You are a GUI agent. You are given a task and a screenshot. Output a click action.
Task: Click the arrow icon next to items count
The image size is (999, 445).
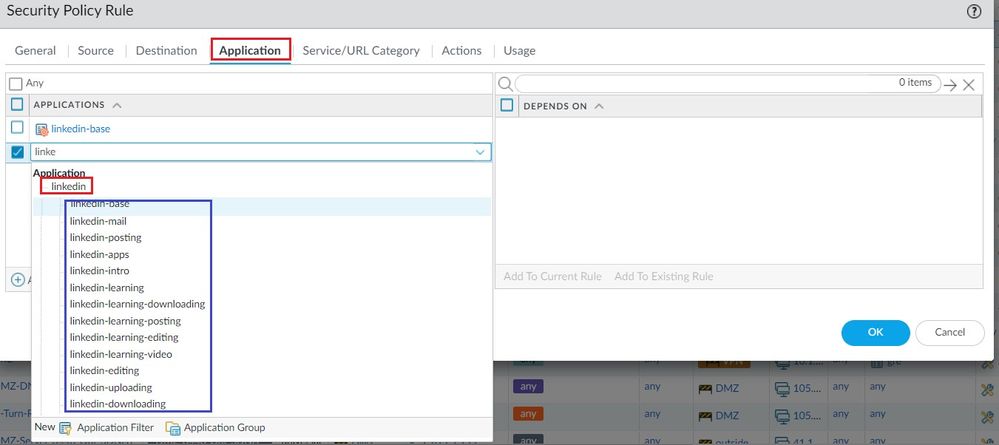[951, 85]
